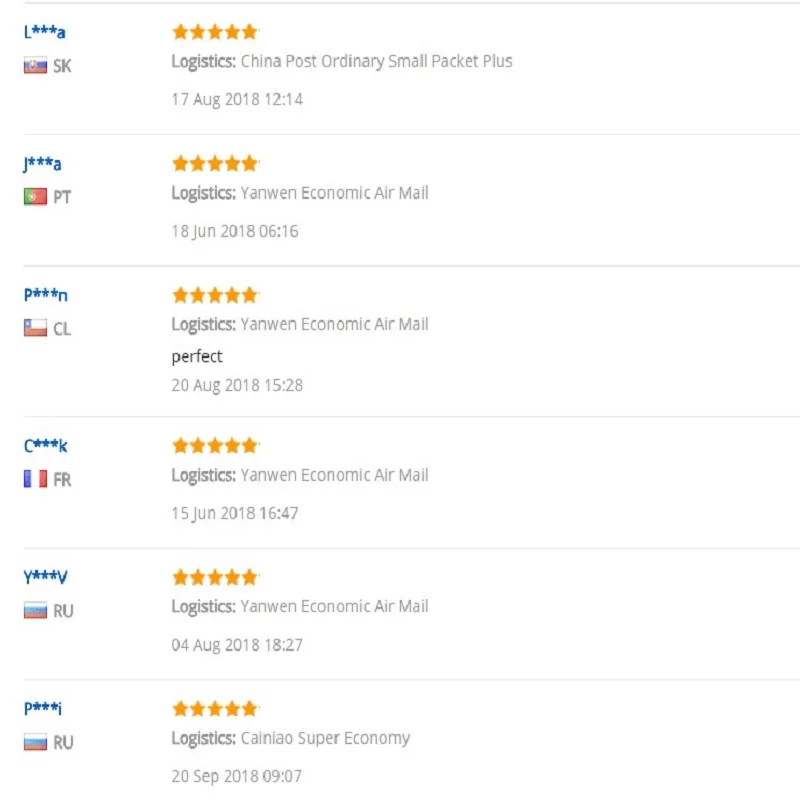Image resolution: width=800 pixels, height=800 pixels.
Task: Select username P***i at the bottom
Action: tap(43, 709)
